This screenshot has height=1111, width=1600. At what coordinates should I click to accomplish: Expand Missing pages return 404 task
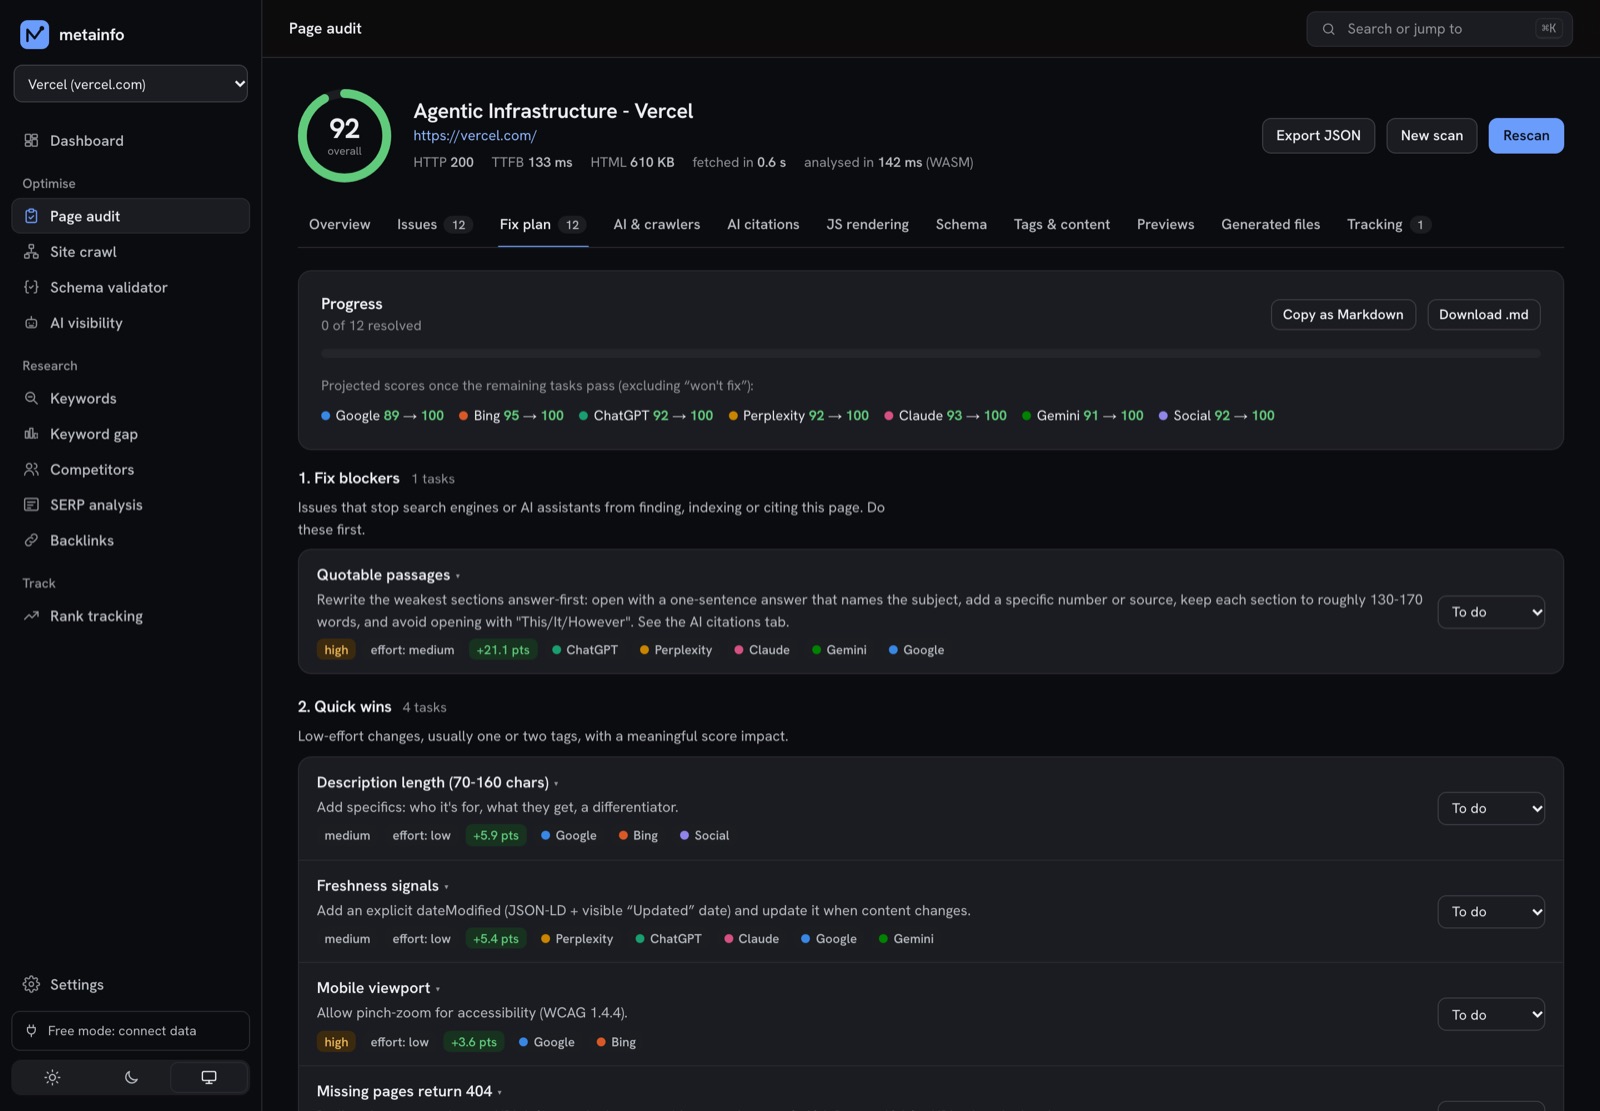[x=410, y=1091]
